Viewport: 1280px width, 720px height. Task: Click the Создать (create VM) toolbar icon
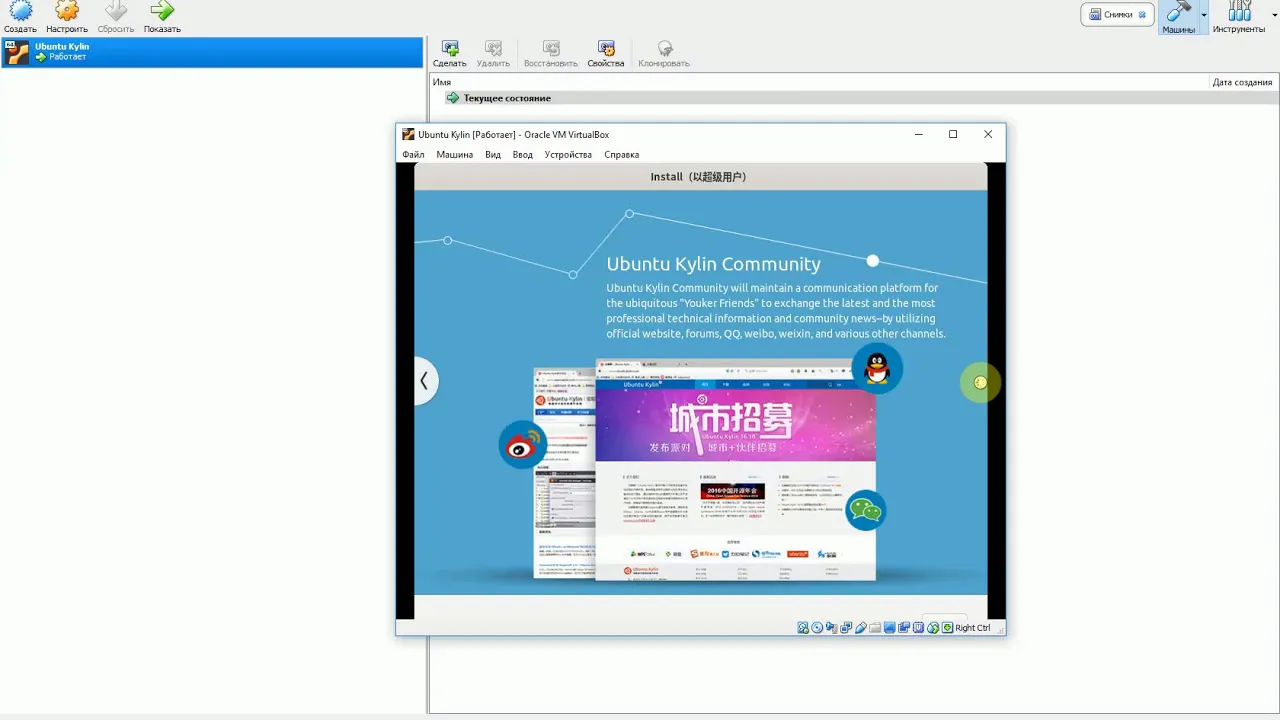pyautogui.click(x=20, y=11)
